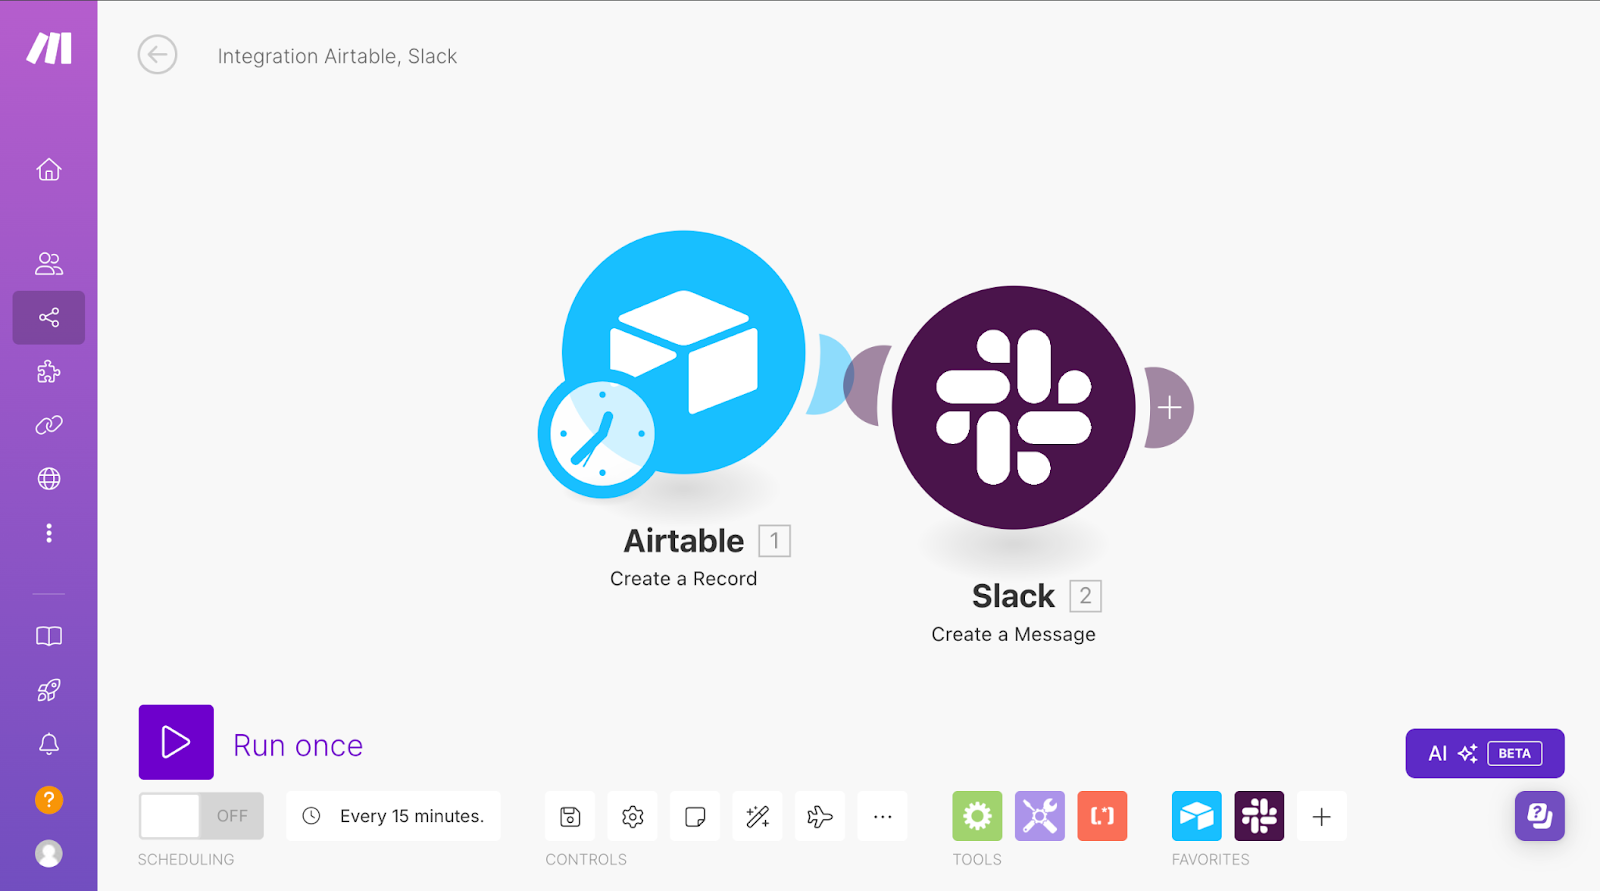Open the orange Help question mark

pyautogui.click(x=49, y=800)
